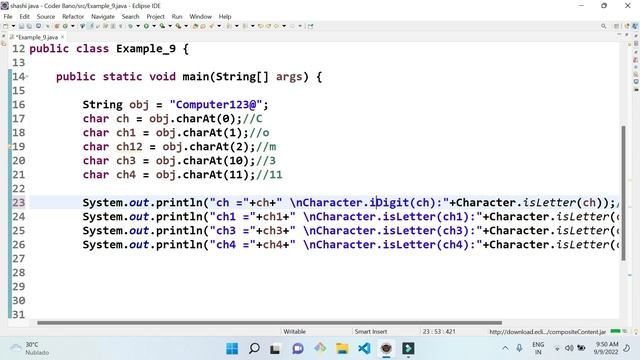
Task: Expand the Run button dropdown arrow
Action: coord(154,26)
